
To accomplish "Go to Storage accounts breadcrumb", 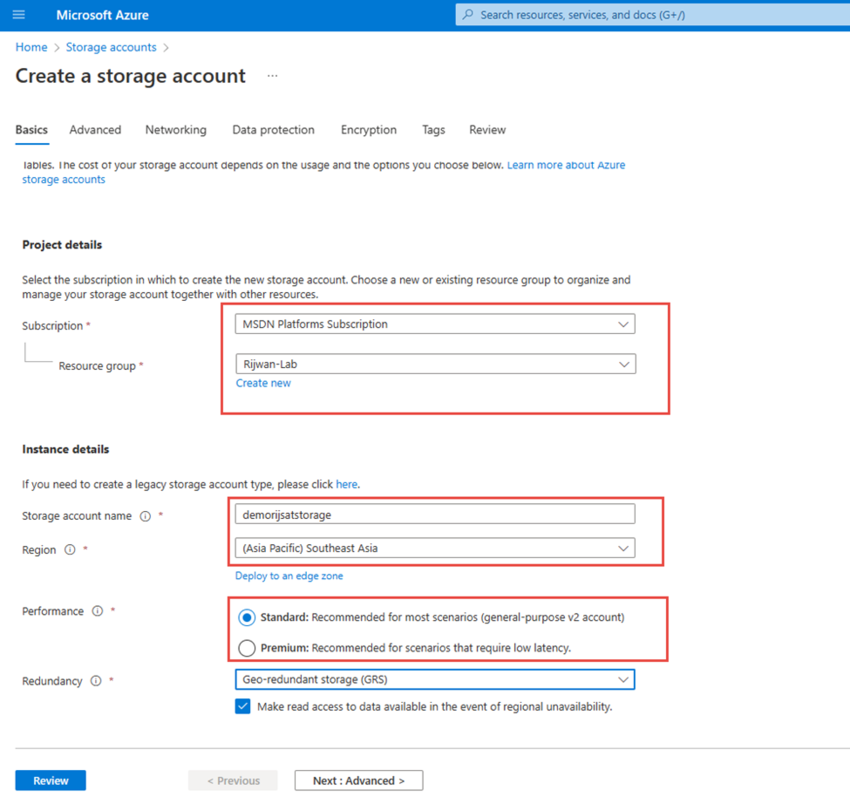I will coord(111,47).
